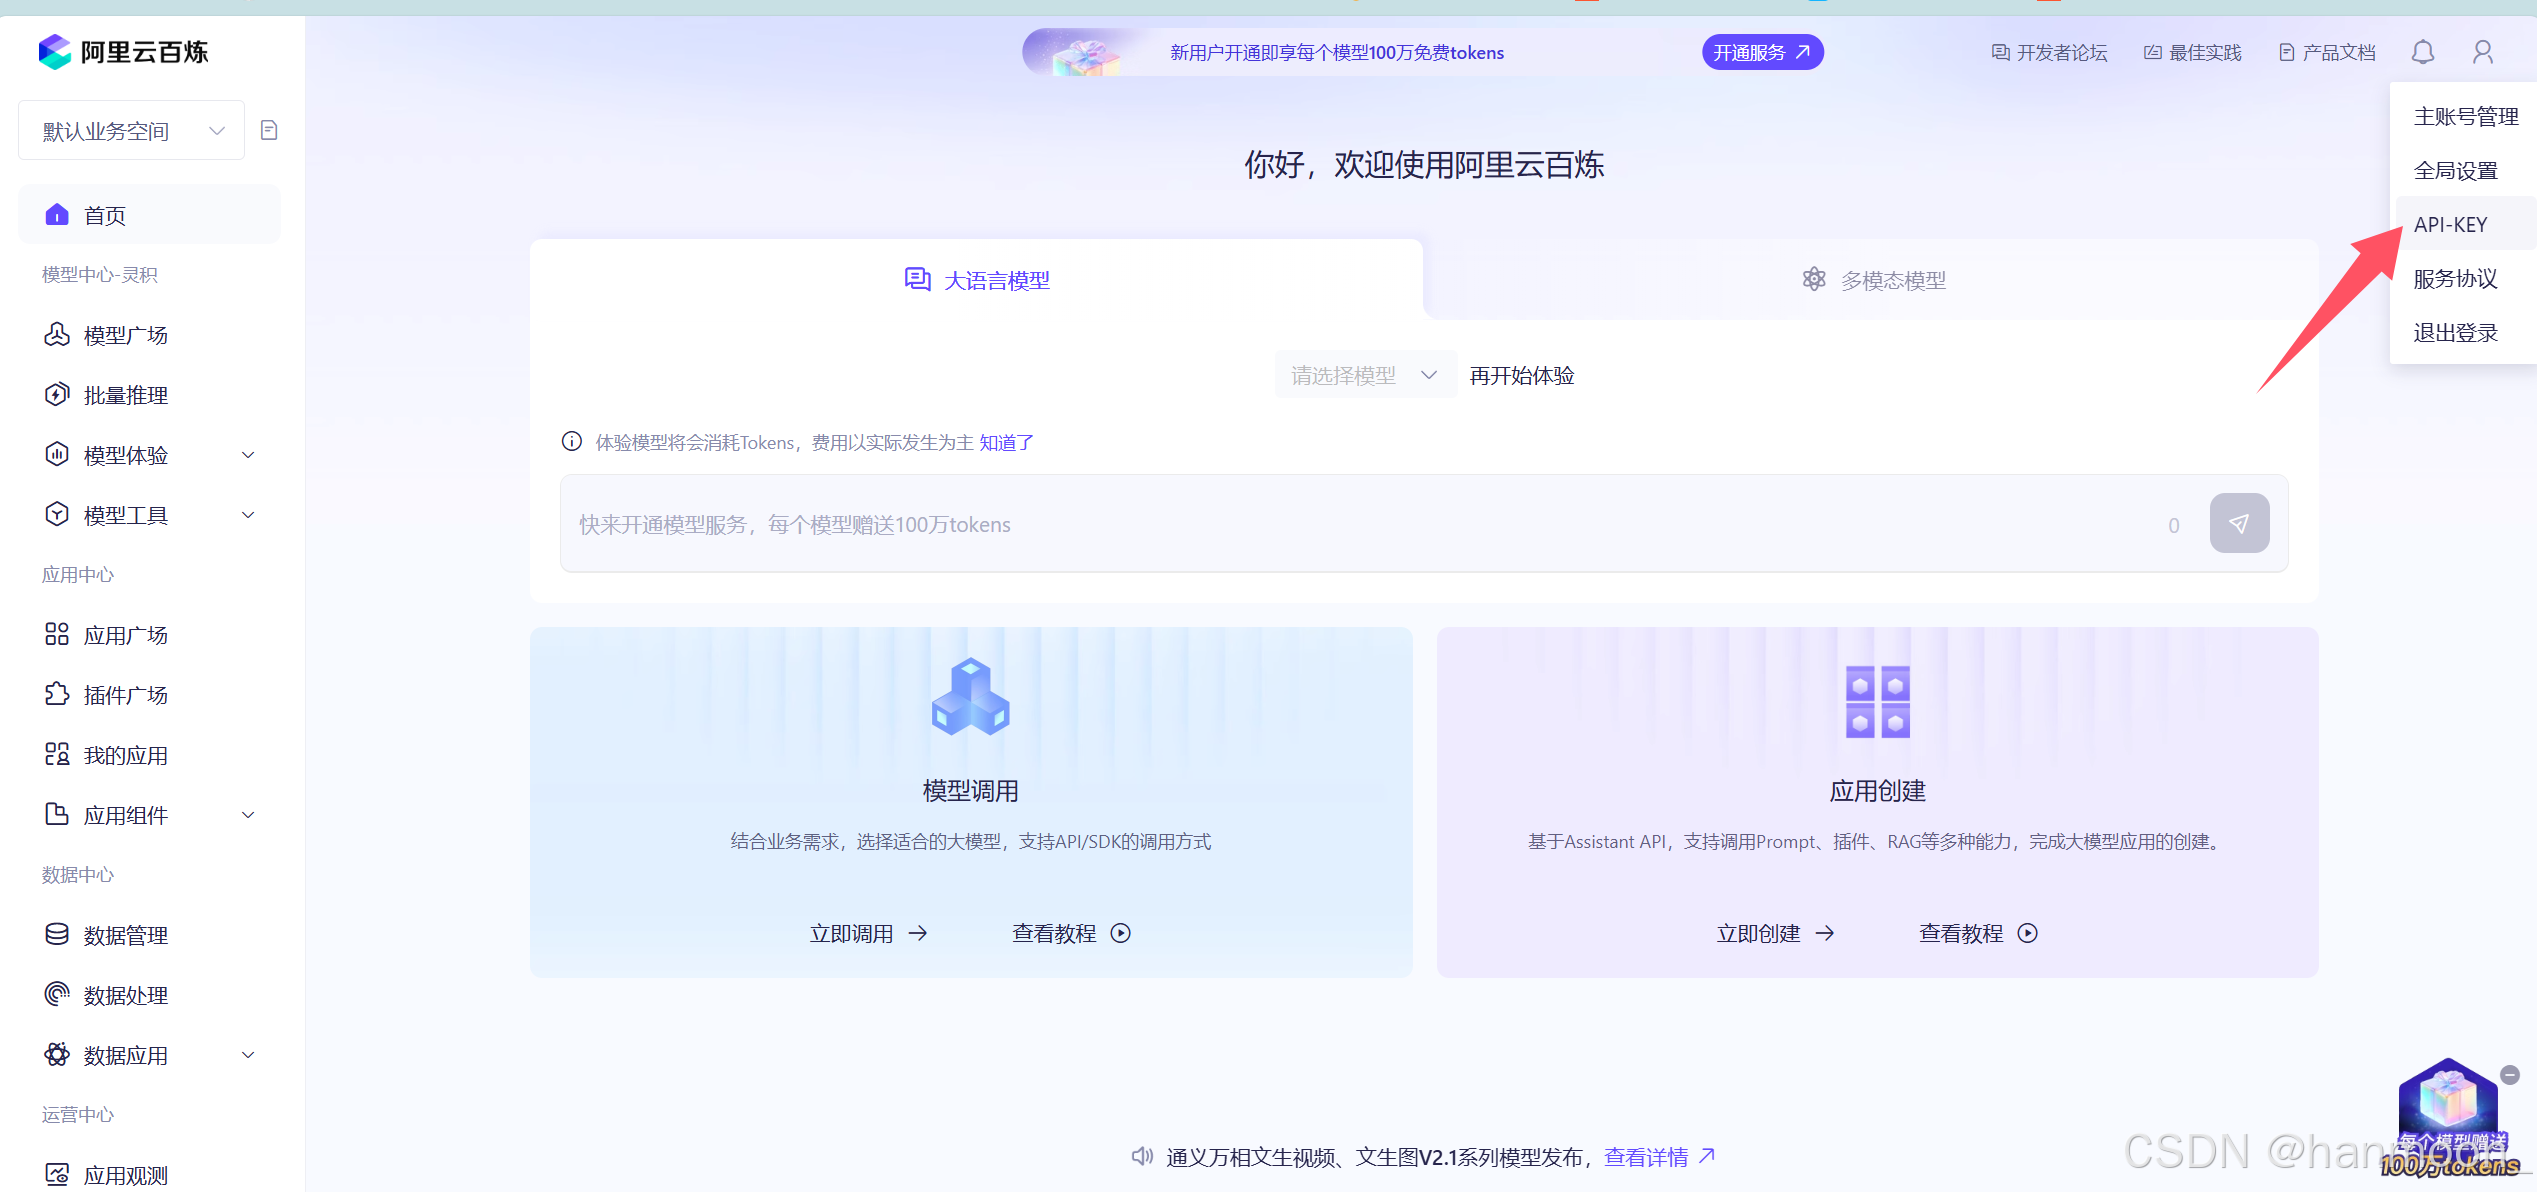
Task: Minimize the floating gift promo widget
Action: 2509,1075
